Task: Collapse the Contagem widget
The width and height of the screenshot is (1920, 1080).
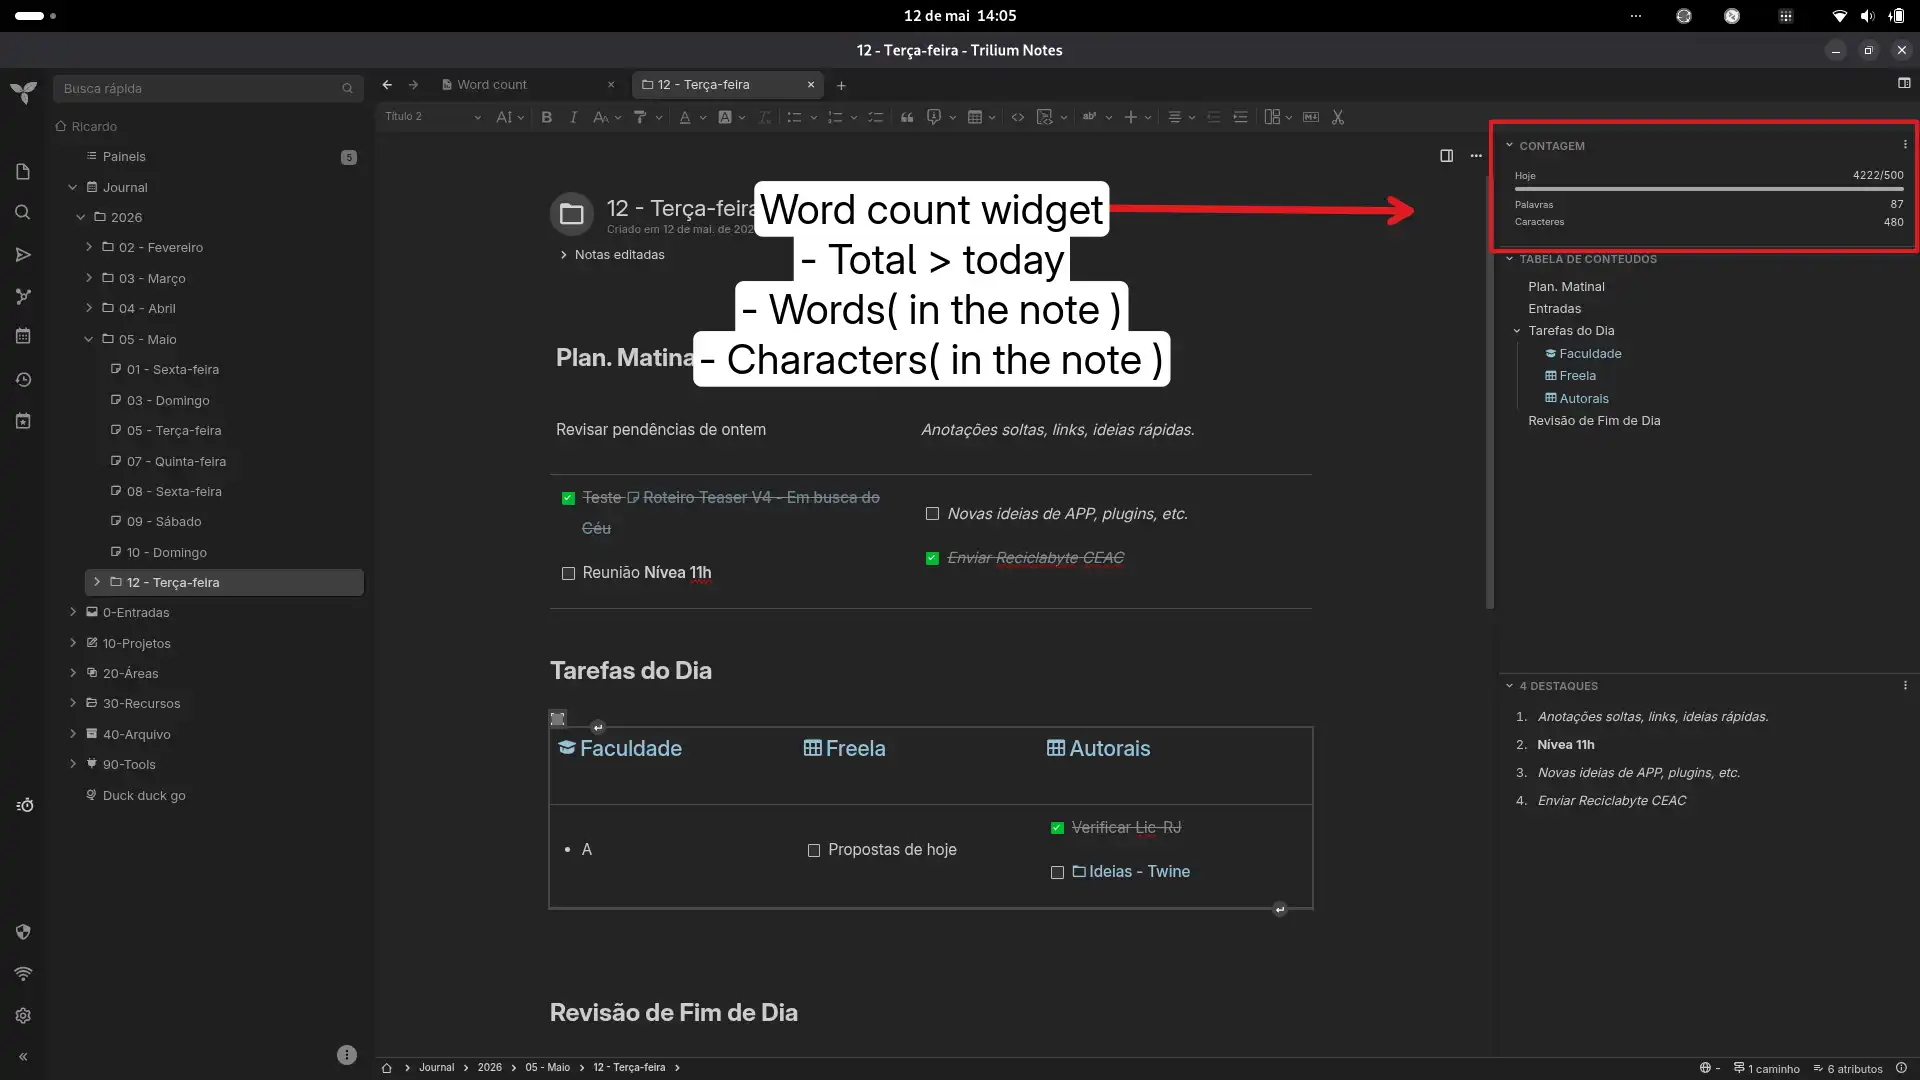Action: pos(1509,145)
